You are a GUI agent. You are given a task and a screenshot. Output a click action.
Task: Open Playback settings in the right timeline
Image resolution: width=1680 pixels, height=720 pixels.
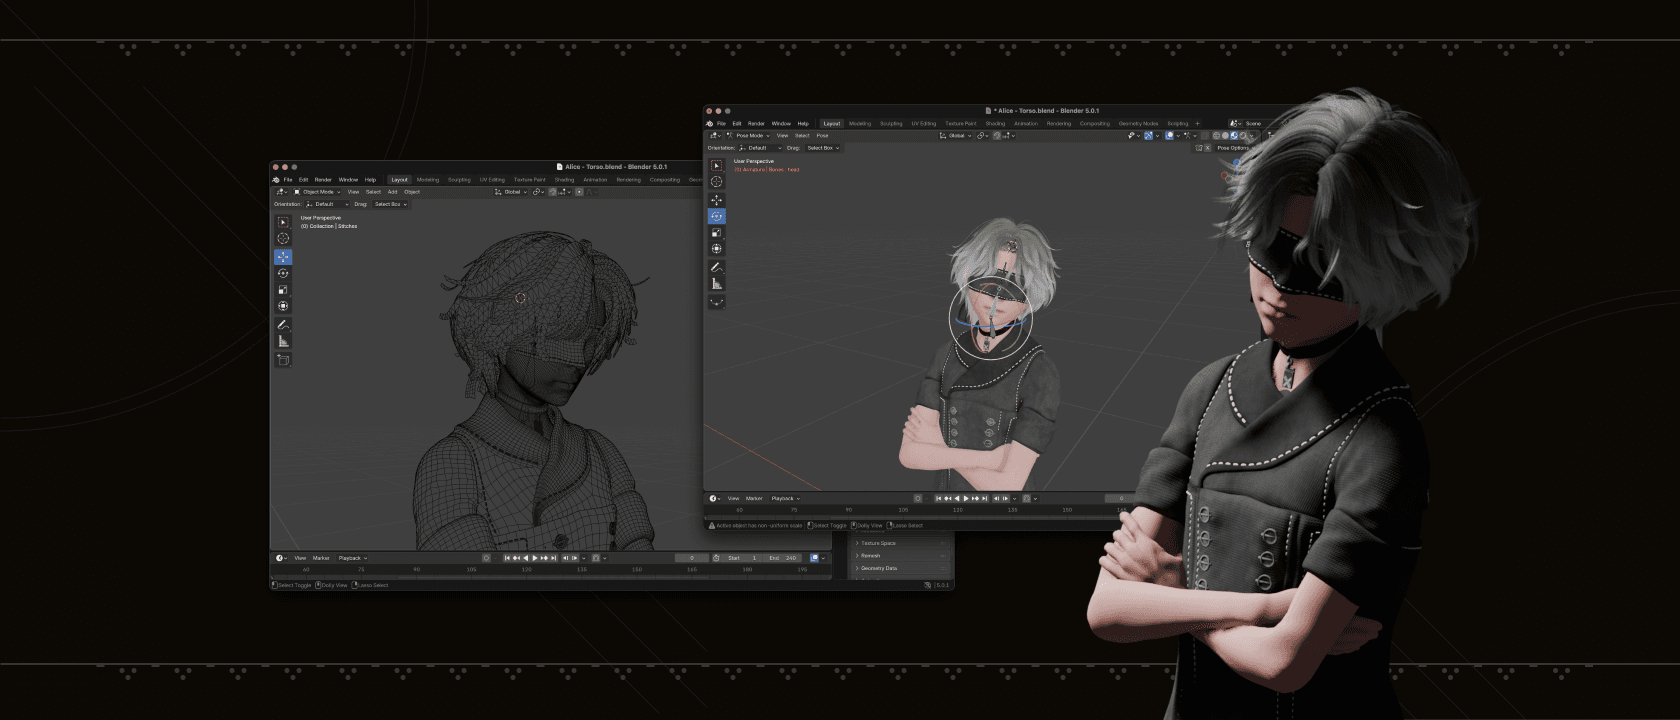(x=785, y=498)
